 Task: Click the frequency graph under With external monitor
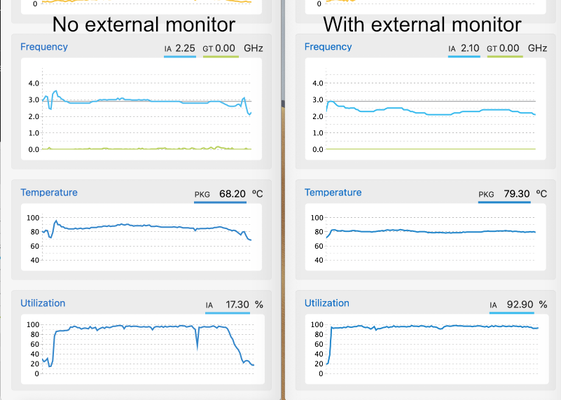[425, 109]
